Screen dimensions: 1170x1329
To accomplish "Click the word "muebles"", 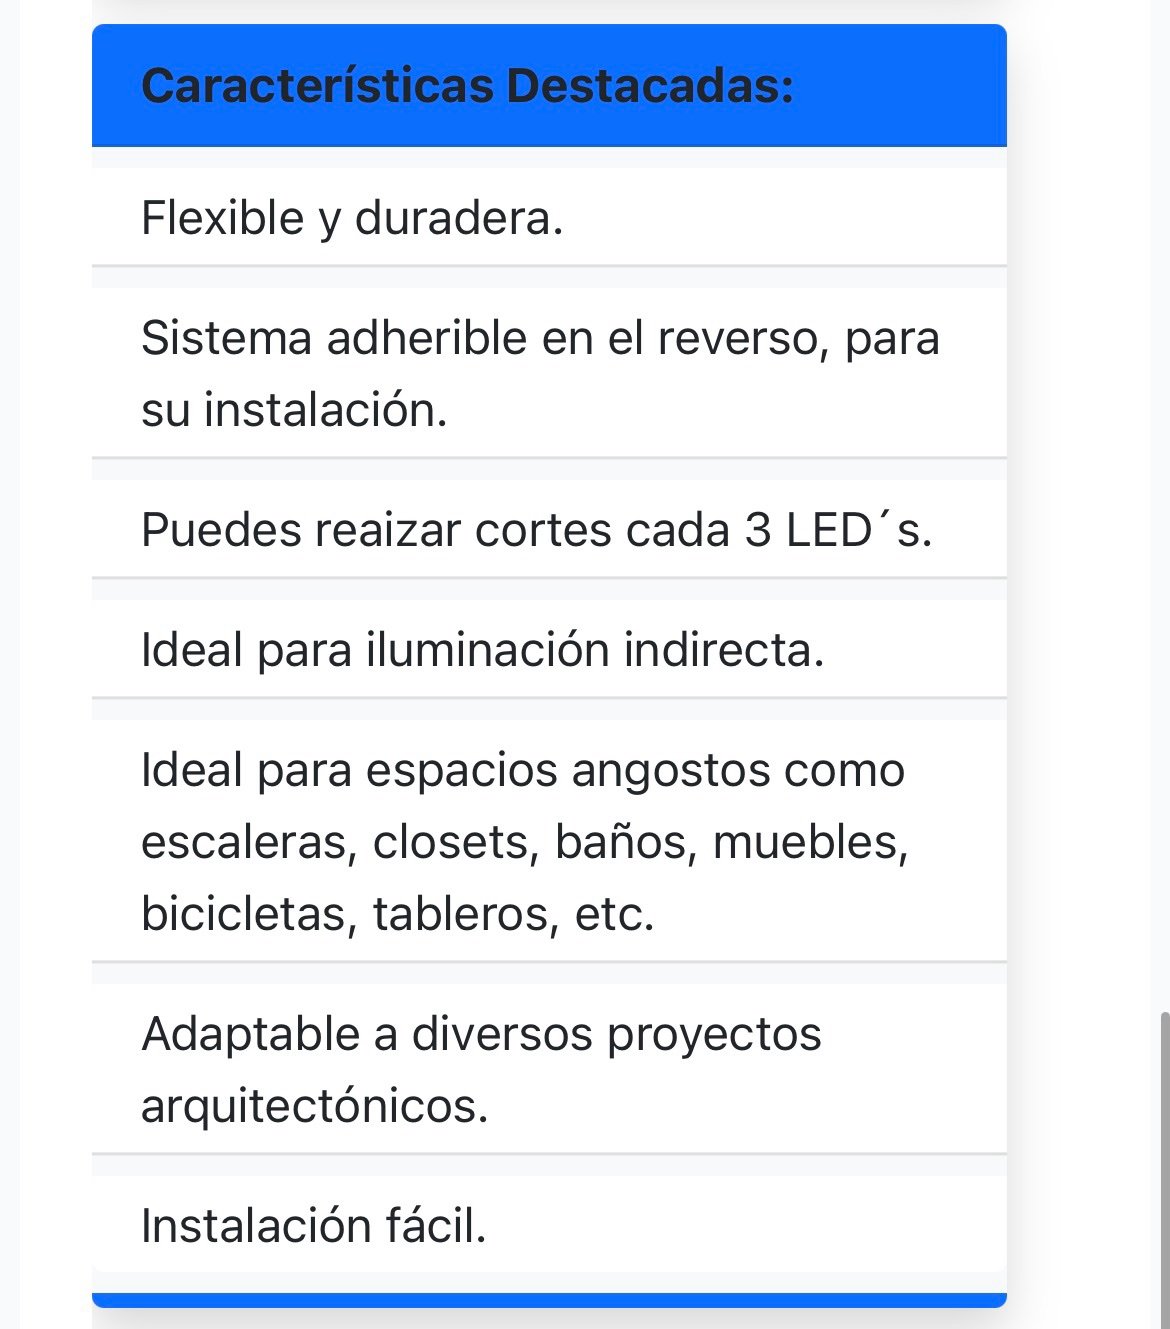I will (808, 842).
